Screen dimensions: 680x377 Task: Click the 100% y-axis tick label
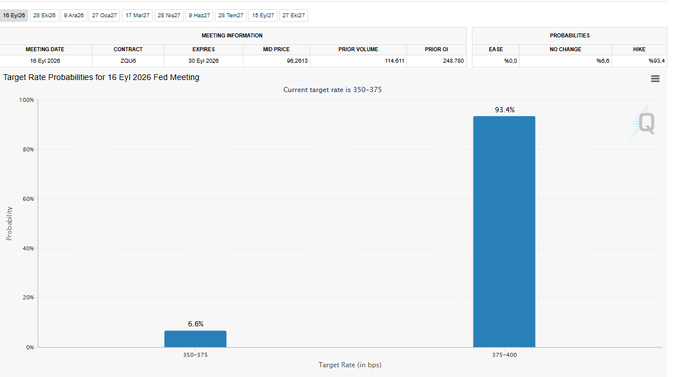coord(26,100)
